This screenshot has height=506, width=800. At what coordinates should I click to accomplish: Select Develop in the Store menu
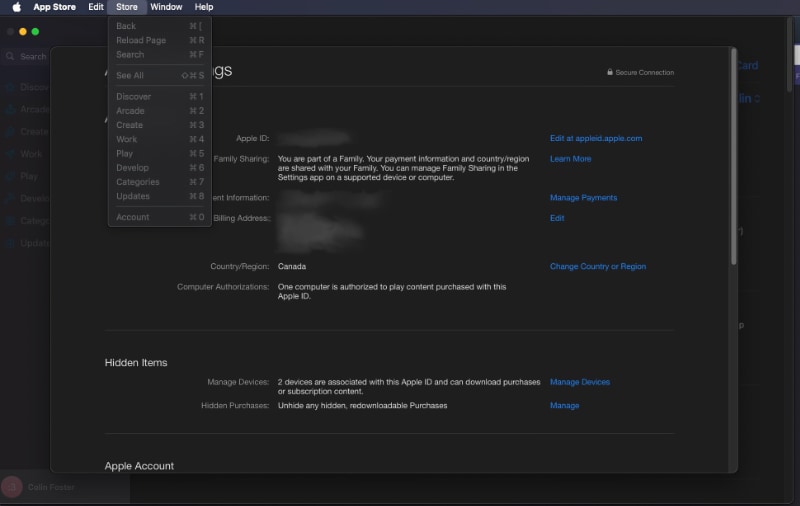pyautogui.click(x=160, y=168)
